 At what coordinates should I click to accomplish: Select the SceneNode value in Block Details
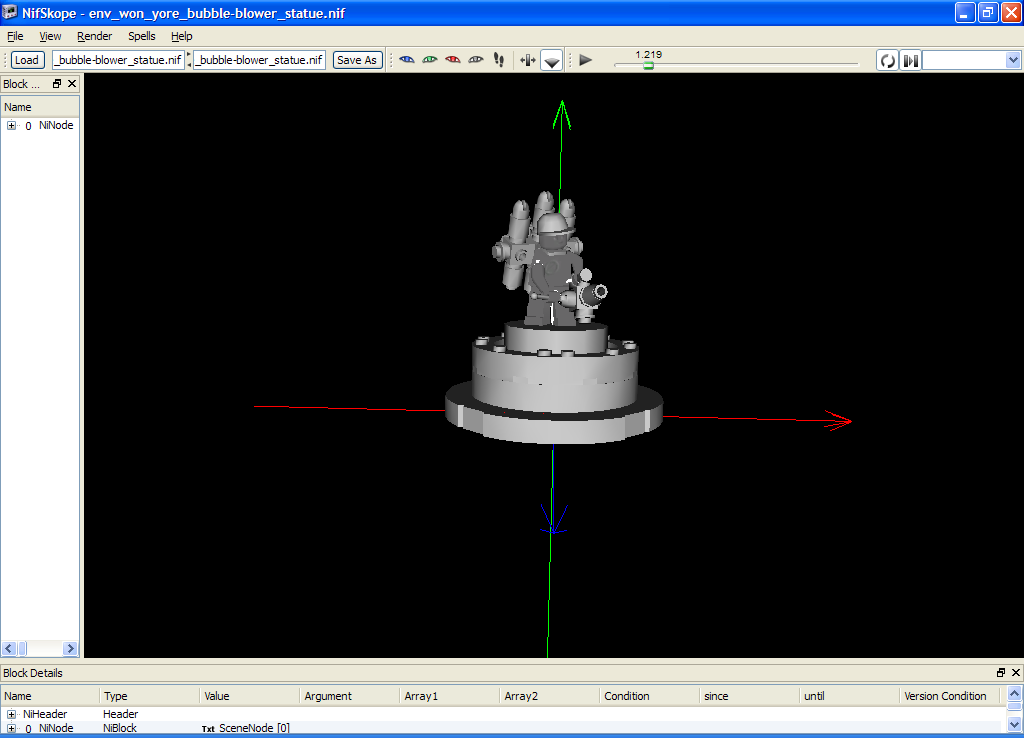253,728
